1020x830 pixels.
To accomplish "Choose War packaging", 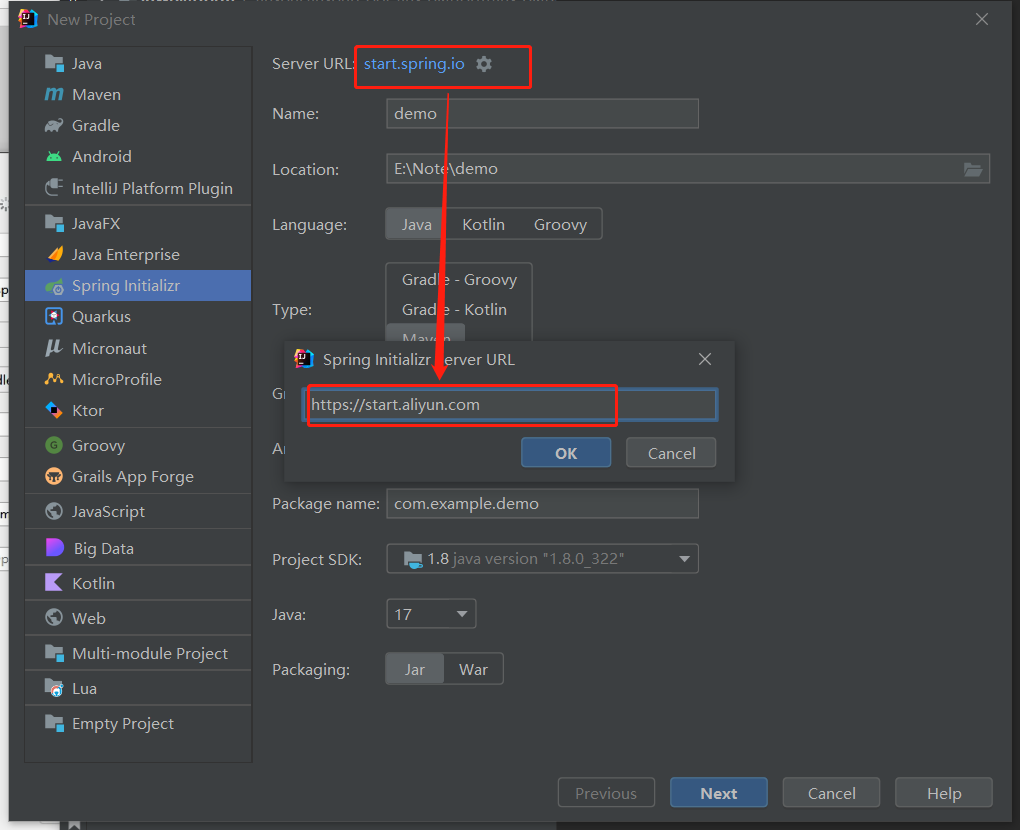I will pos(473,669).
